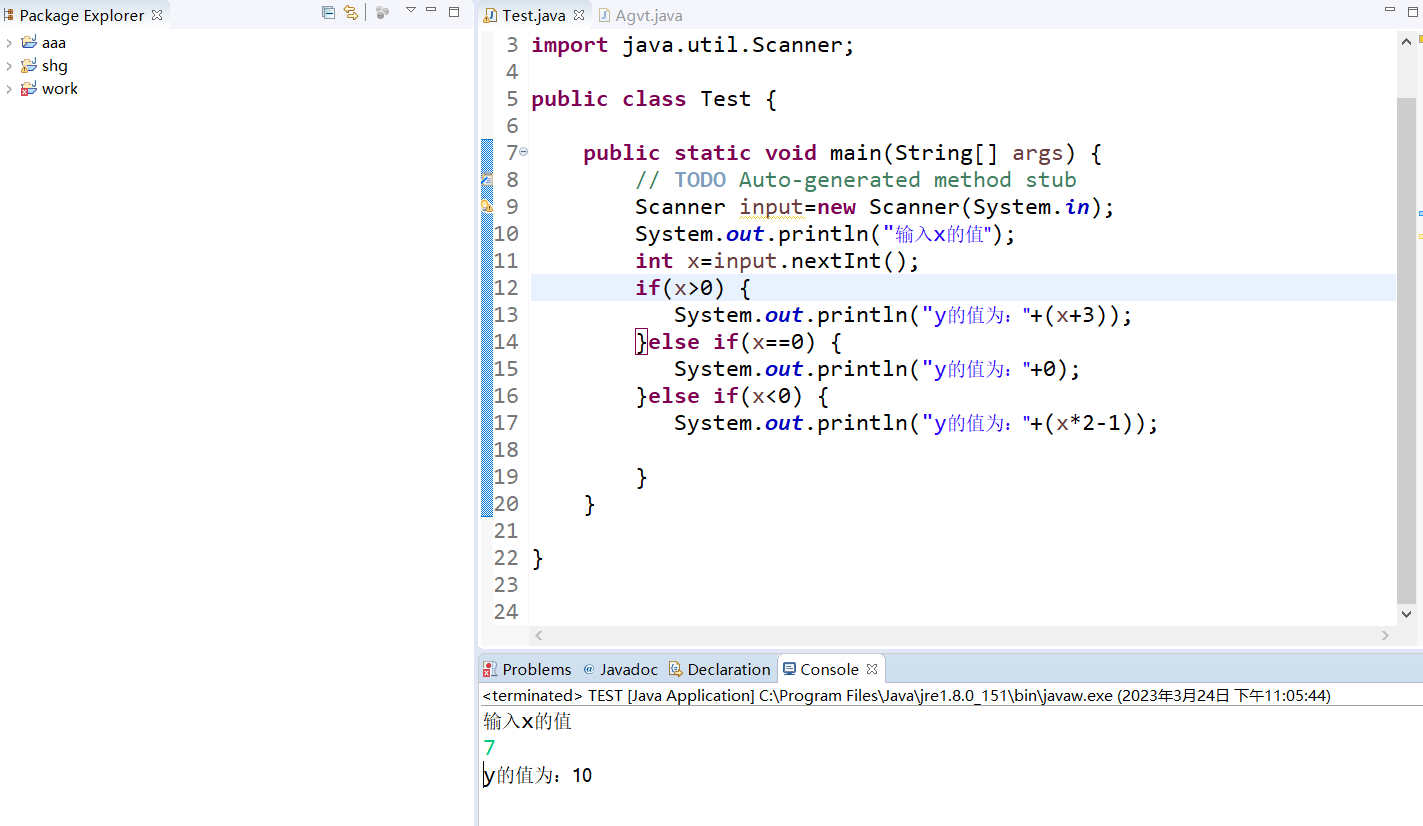Click the 'int x=input.nextInt();' line
Screen dimensions: 1423x826
click(777, 261)
